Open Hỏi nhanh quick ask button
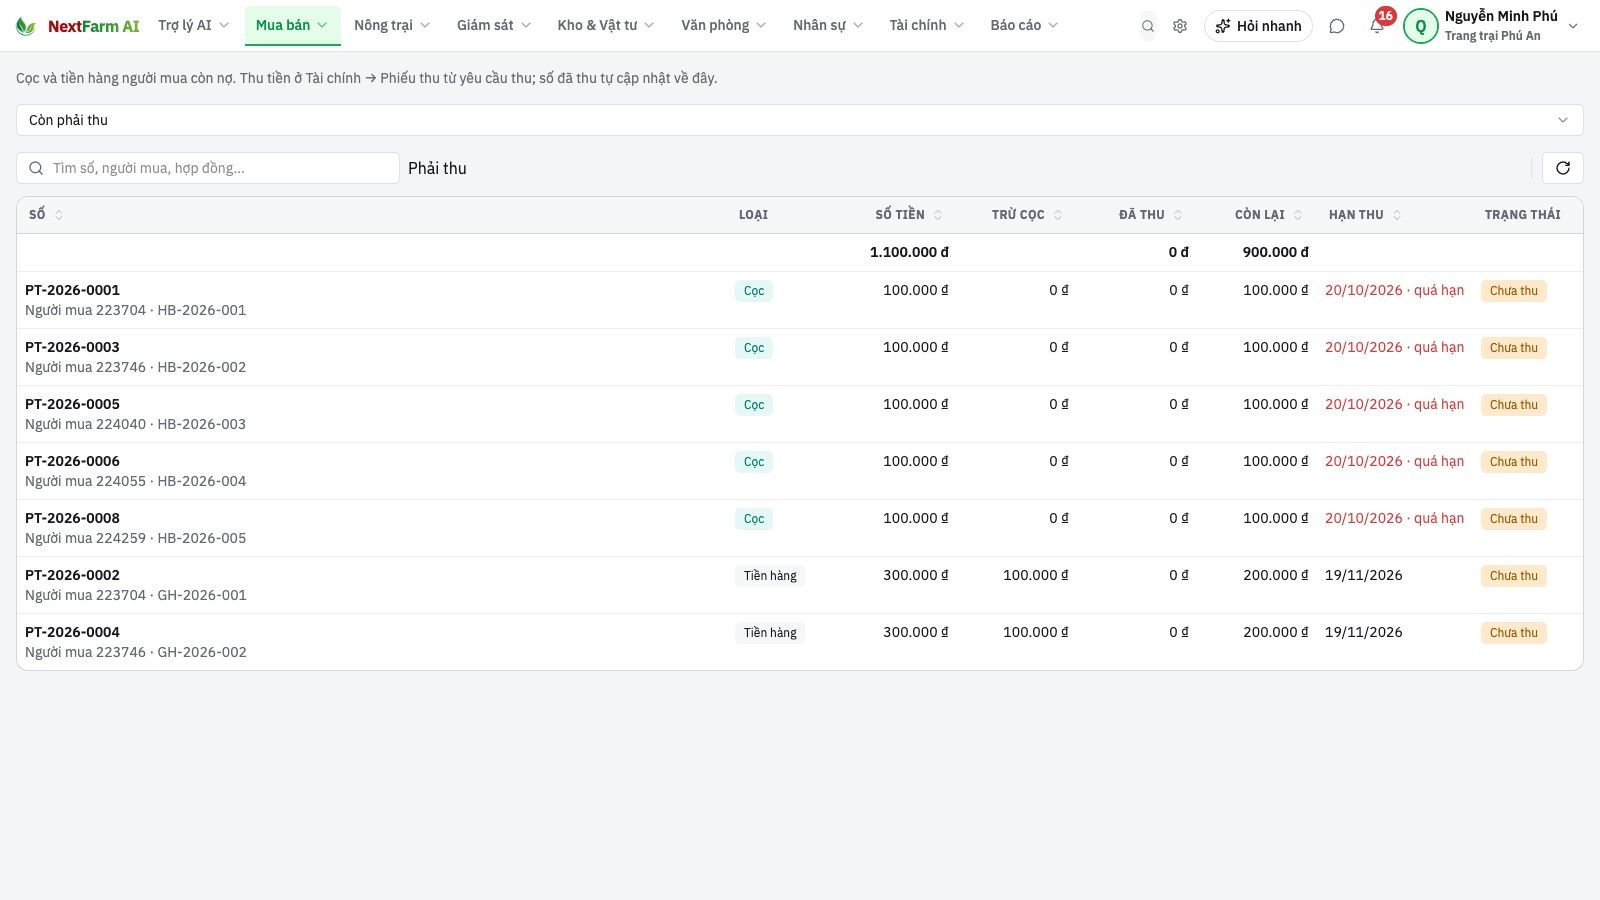Viewport: 1600px width, 900px height. tap(1258, 26)
